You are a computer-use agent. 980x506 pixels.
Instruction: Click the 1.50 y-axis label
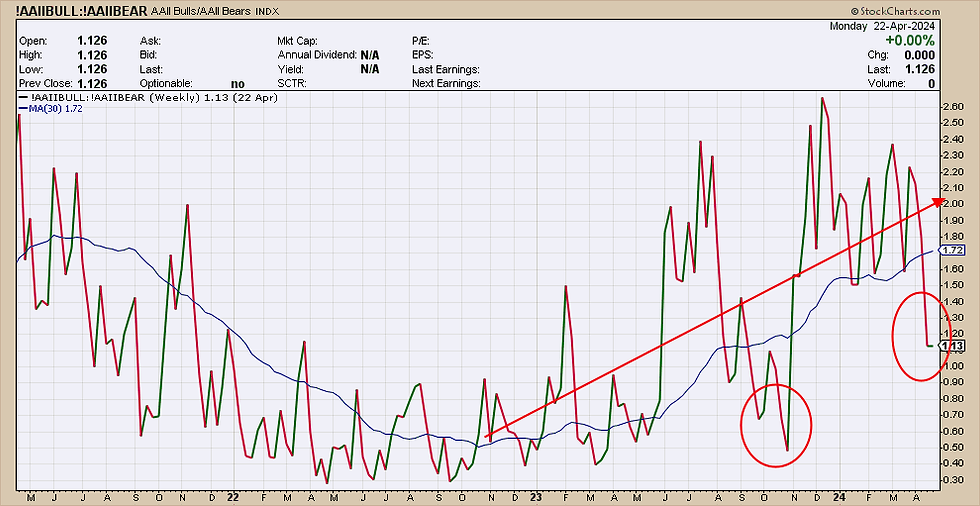coord(953,285)
